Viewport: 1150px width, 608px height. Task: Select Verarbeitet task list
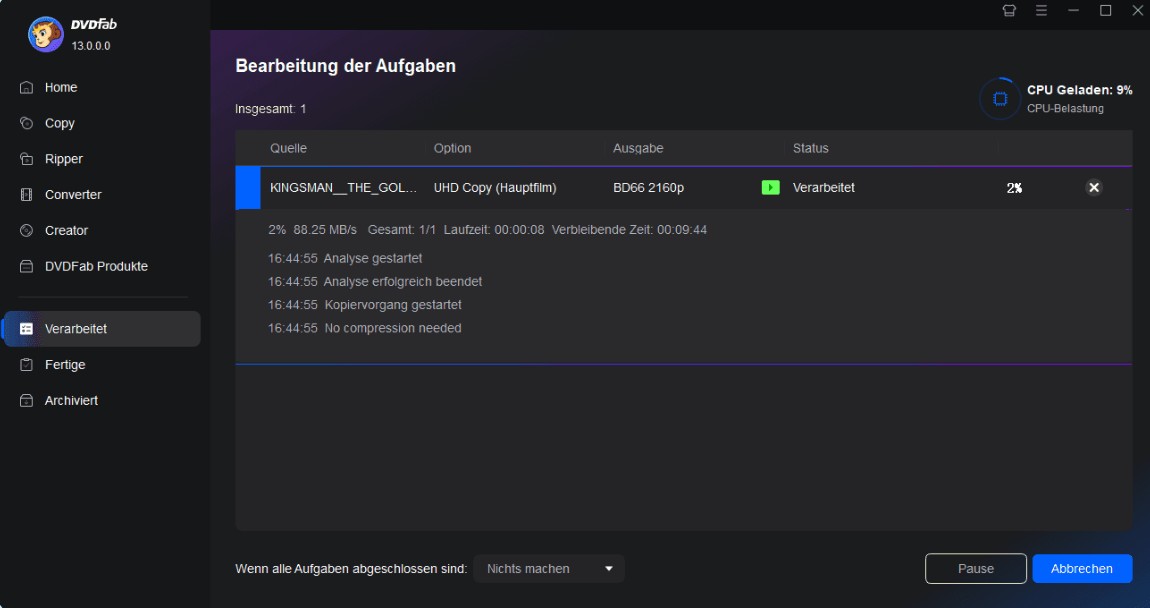[x=102, y=329]
